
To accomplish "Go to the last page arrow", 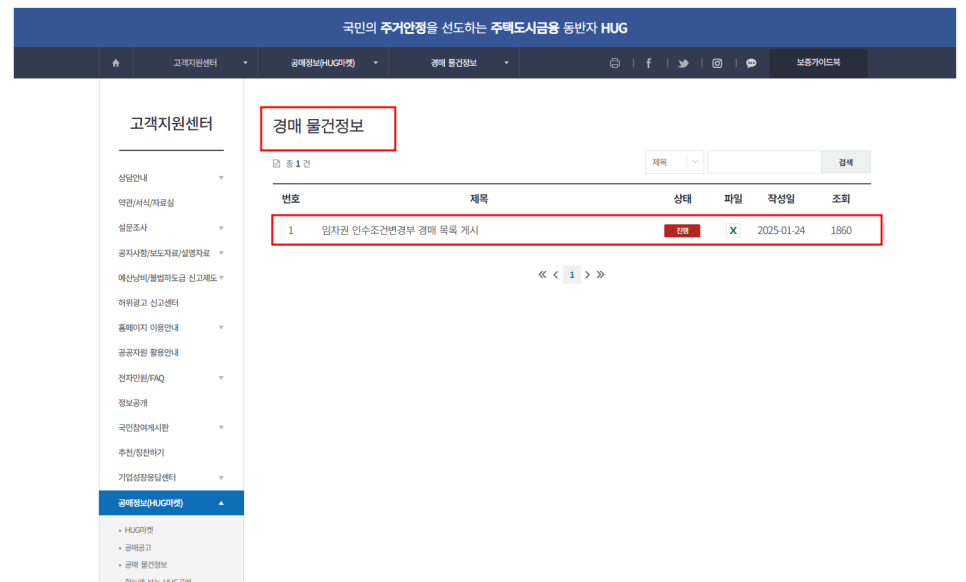I will [x=601, y=274].
